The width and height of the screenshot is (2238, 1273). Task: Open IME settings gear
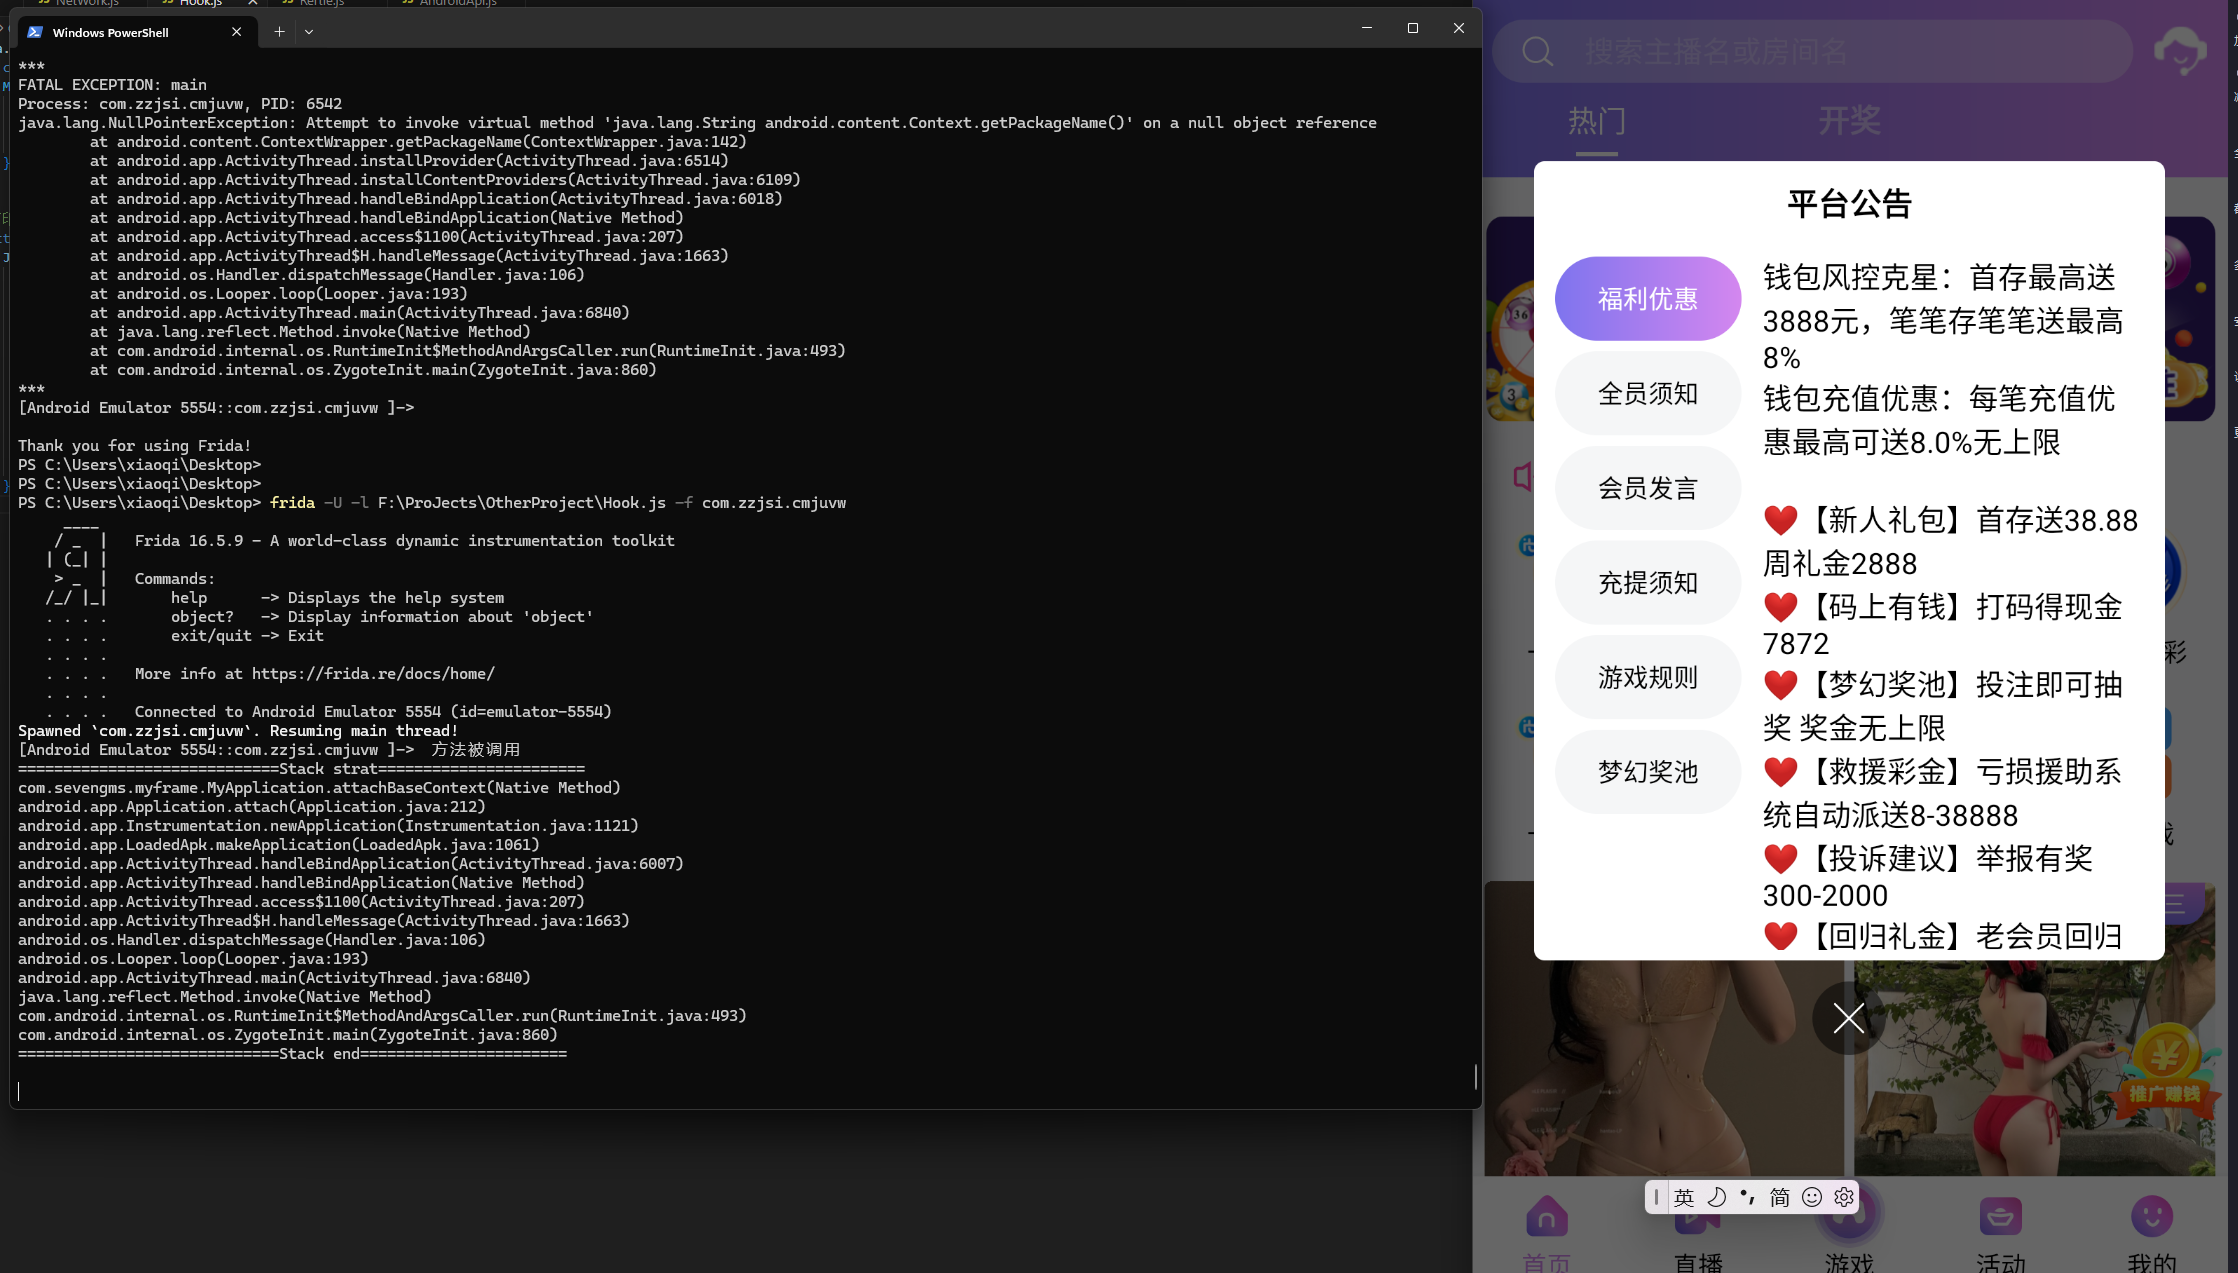pyautogui.click(x=1843, y=1197)
